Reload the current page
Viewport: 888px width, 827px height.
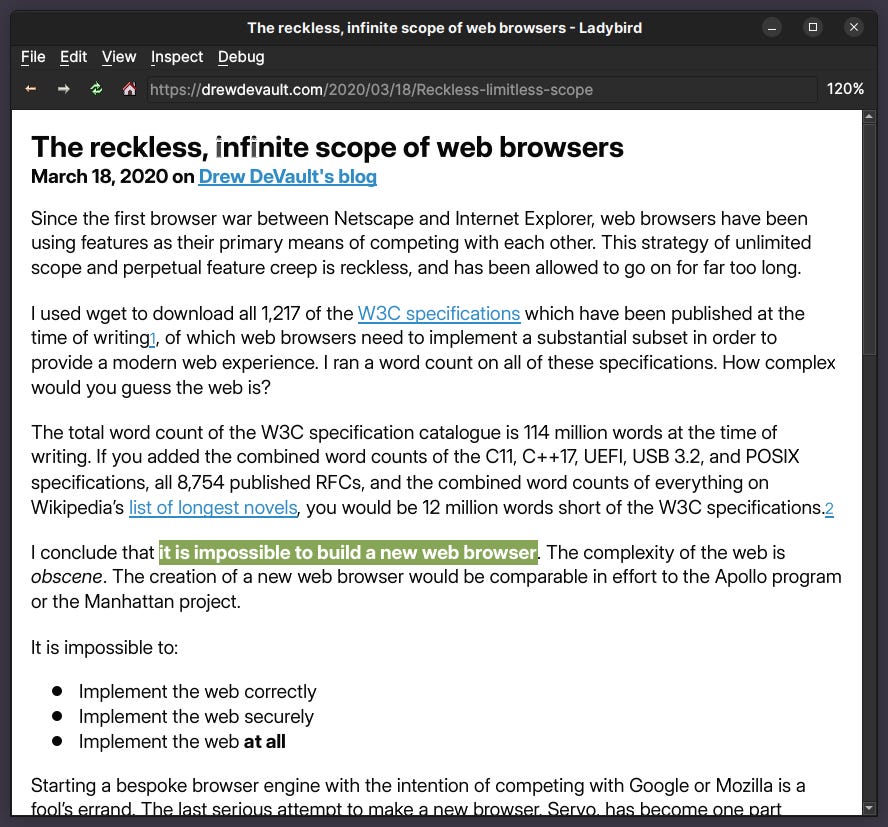pos(96,89)
